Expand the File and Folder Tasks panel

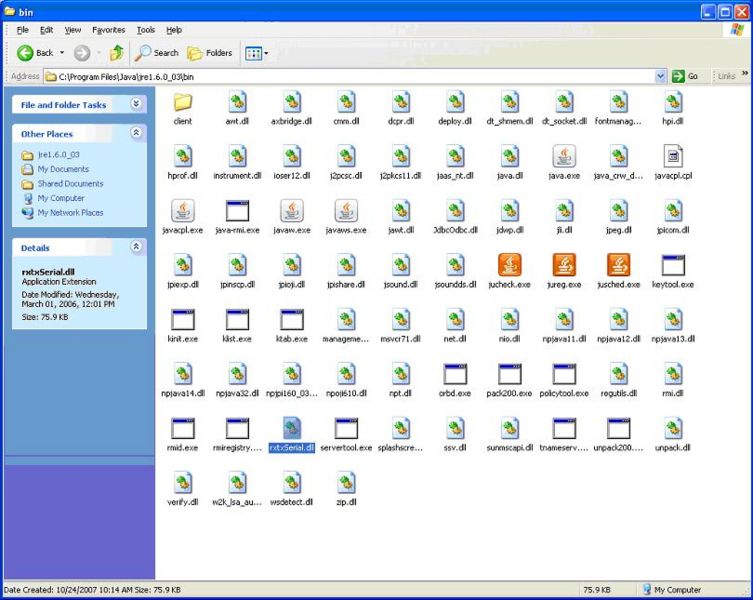click(136, 104)
